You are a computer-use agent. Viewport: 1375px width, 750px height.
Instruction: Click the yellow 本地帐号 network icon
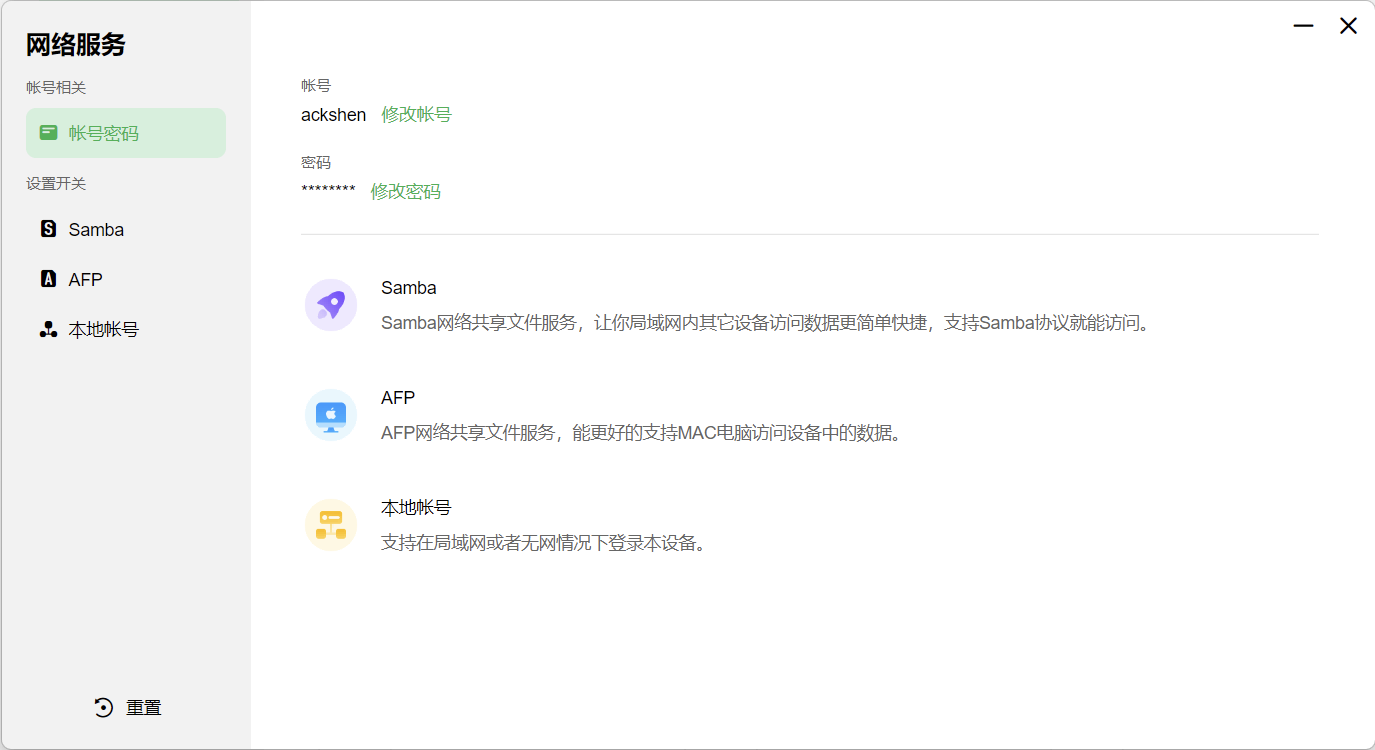(x=331, y=525)
